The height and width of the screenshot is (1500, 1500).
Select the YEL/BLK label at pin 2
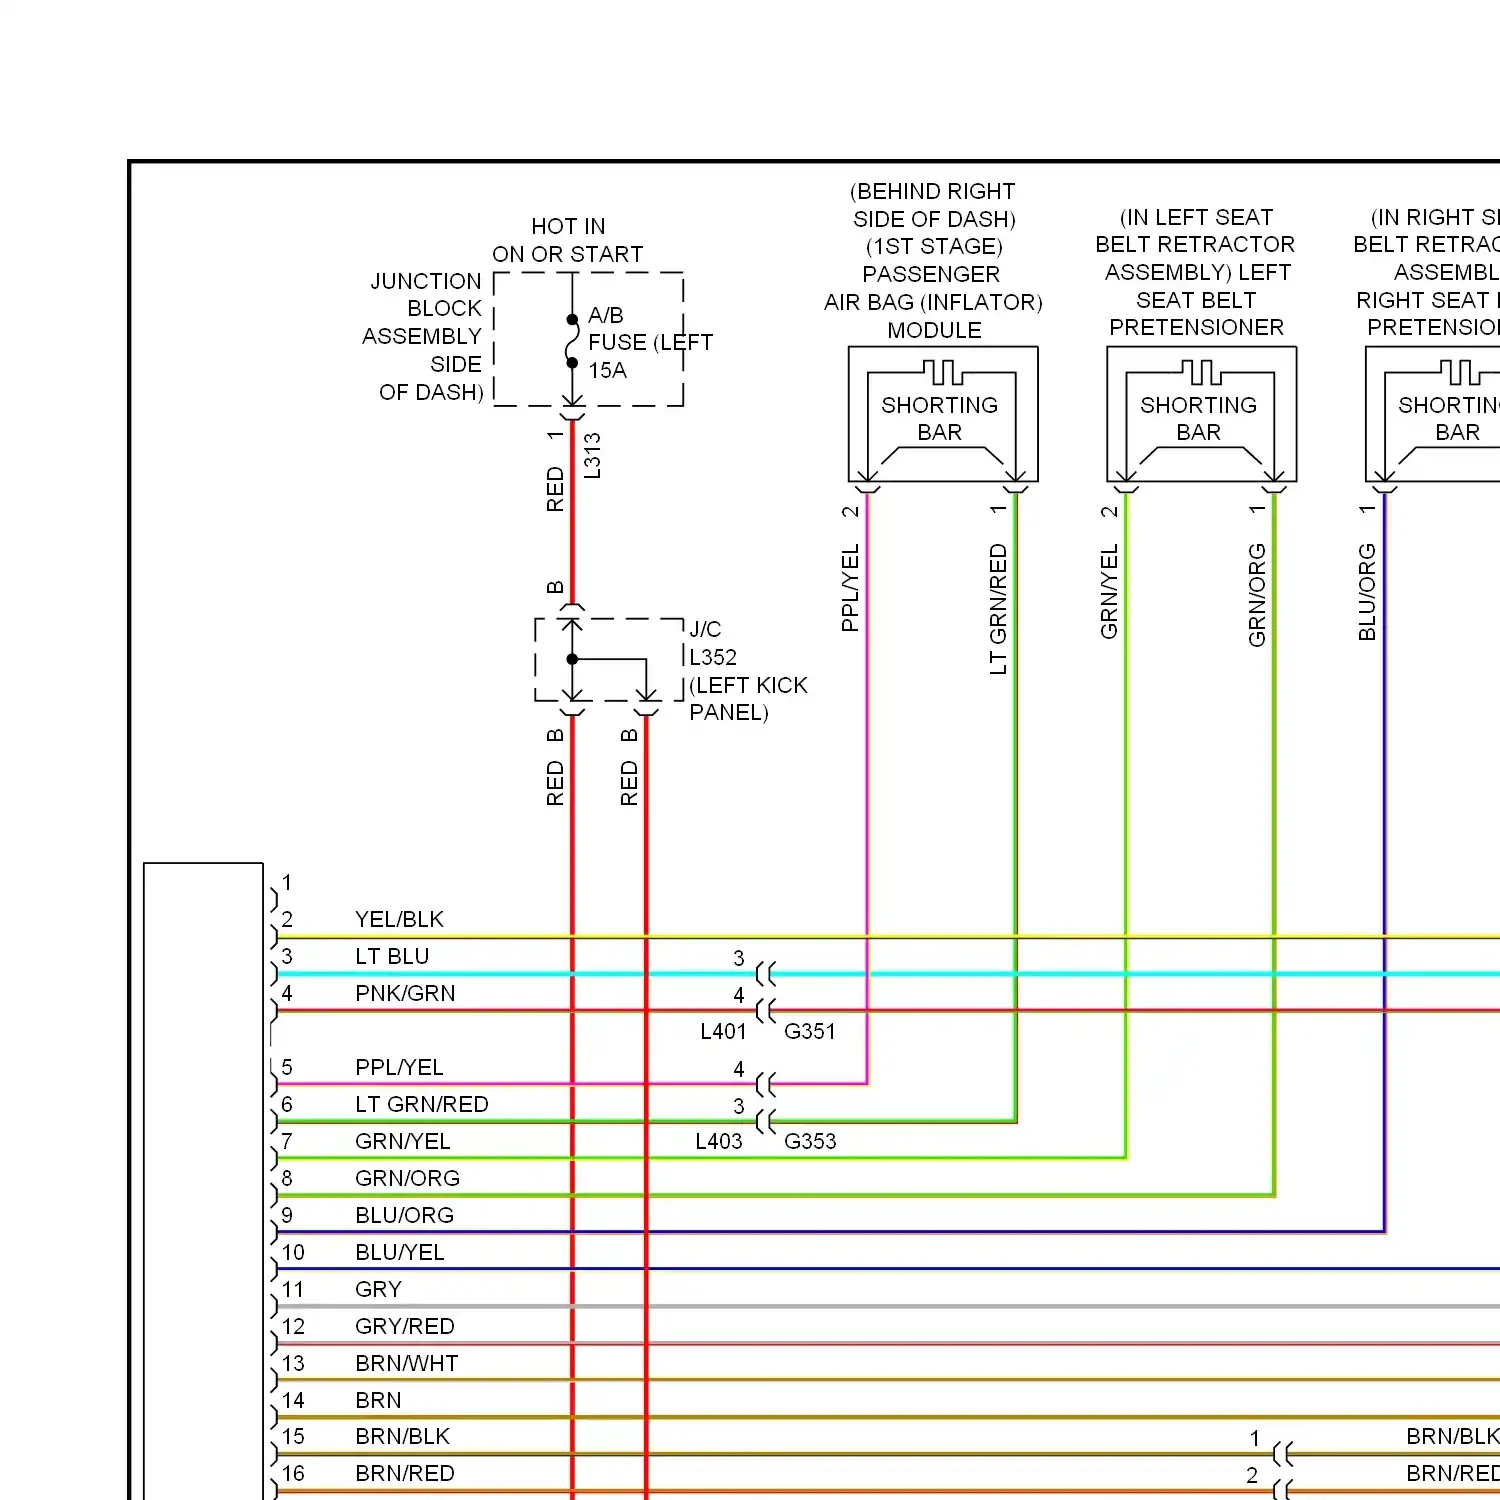(399, 919)
